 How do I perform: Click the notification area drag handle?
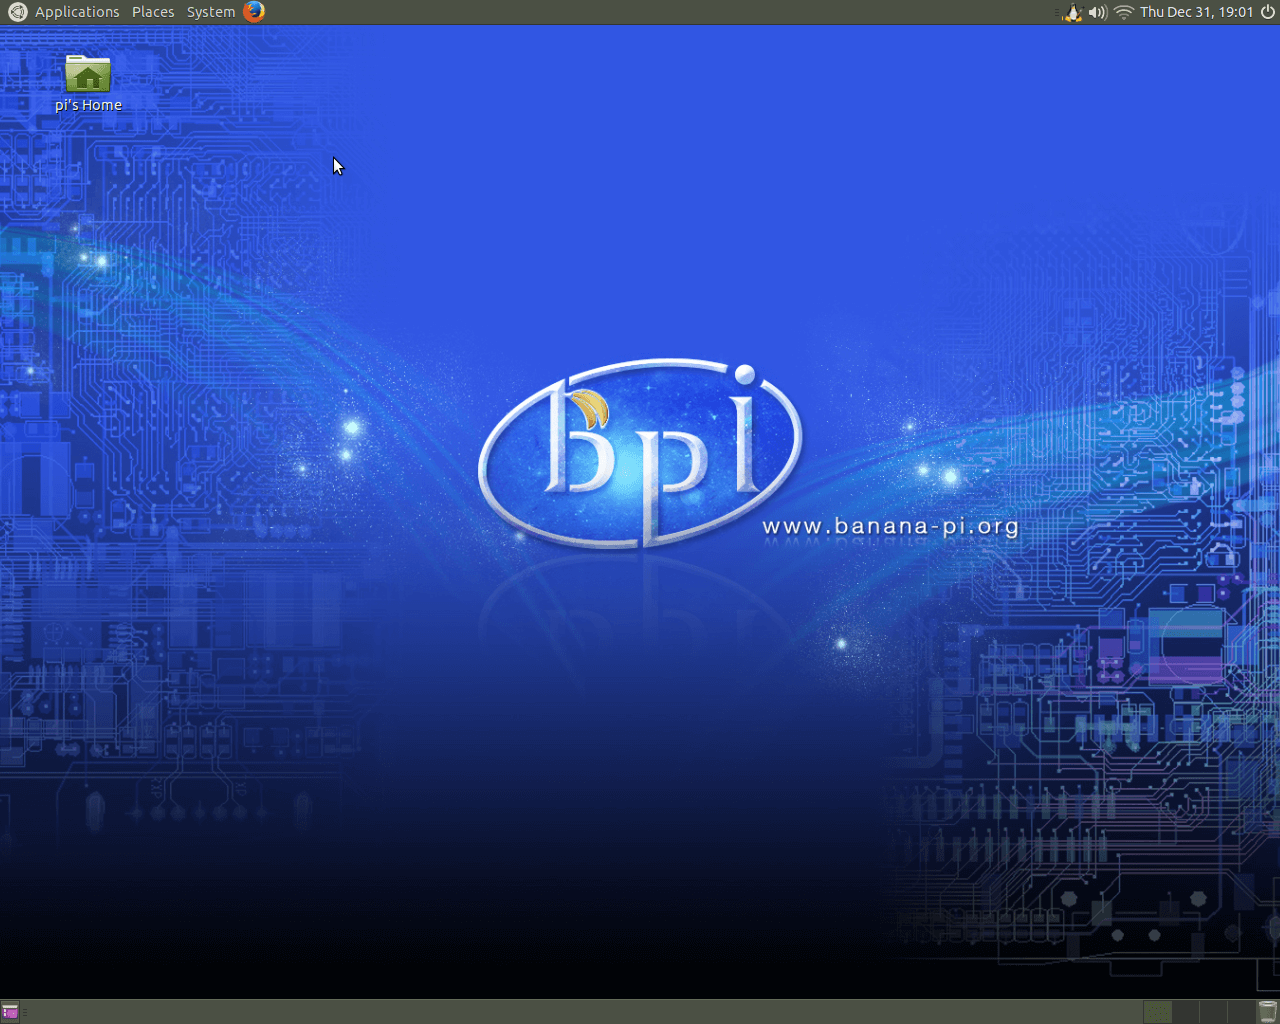point(1055,12)
